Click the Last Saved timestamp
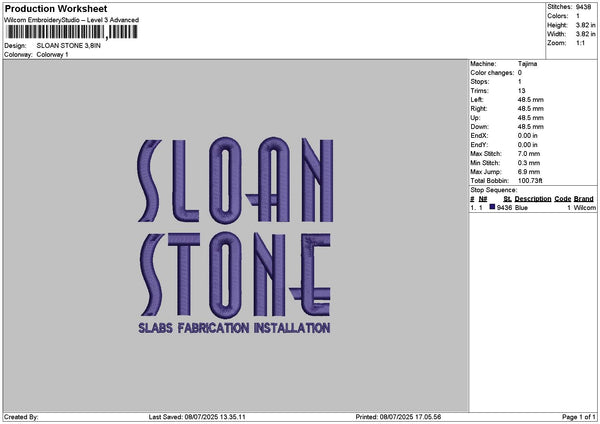The width and height of the screenshot is (600, 424). [197, 417]
